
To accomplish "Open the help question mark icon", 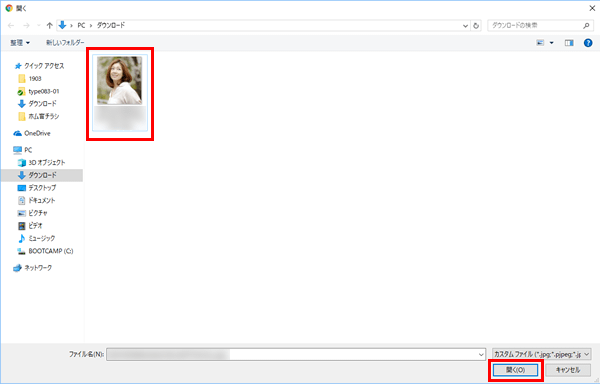I will click(588, 43).
